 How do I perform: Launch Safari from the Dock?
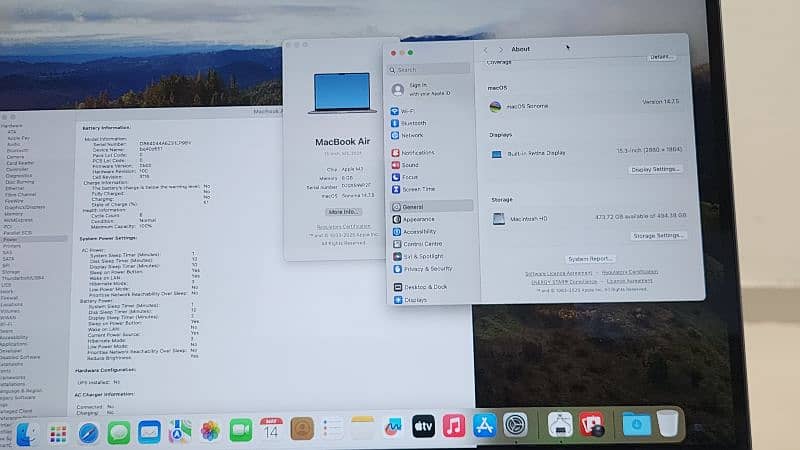[x=88, y=433]
